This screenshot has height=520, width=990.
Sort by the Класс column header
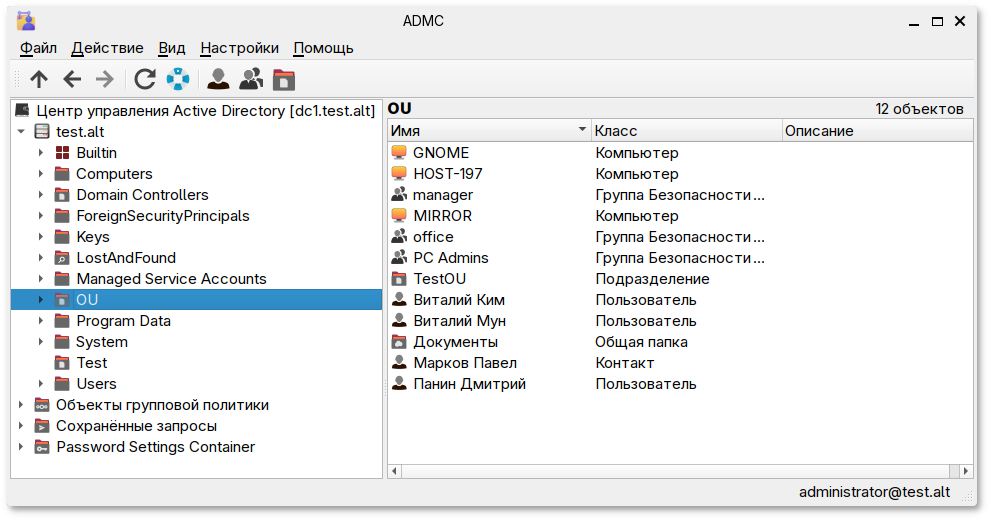[x=687, y=131]
